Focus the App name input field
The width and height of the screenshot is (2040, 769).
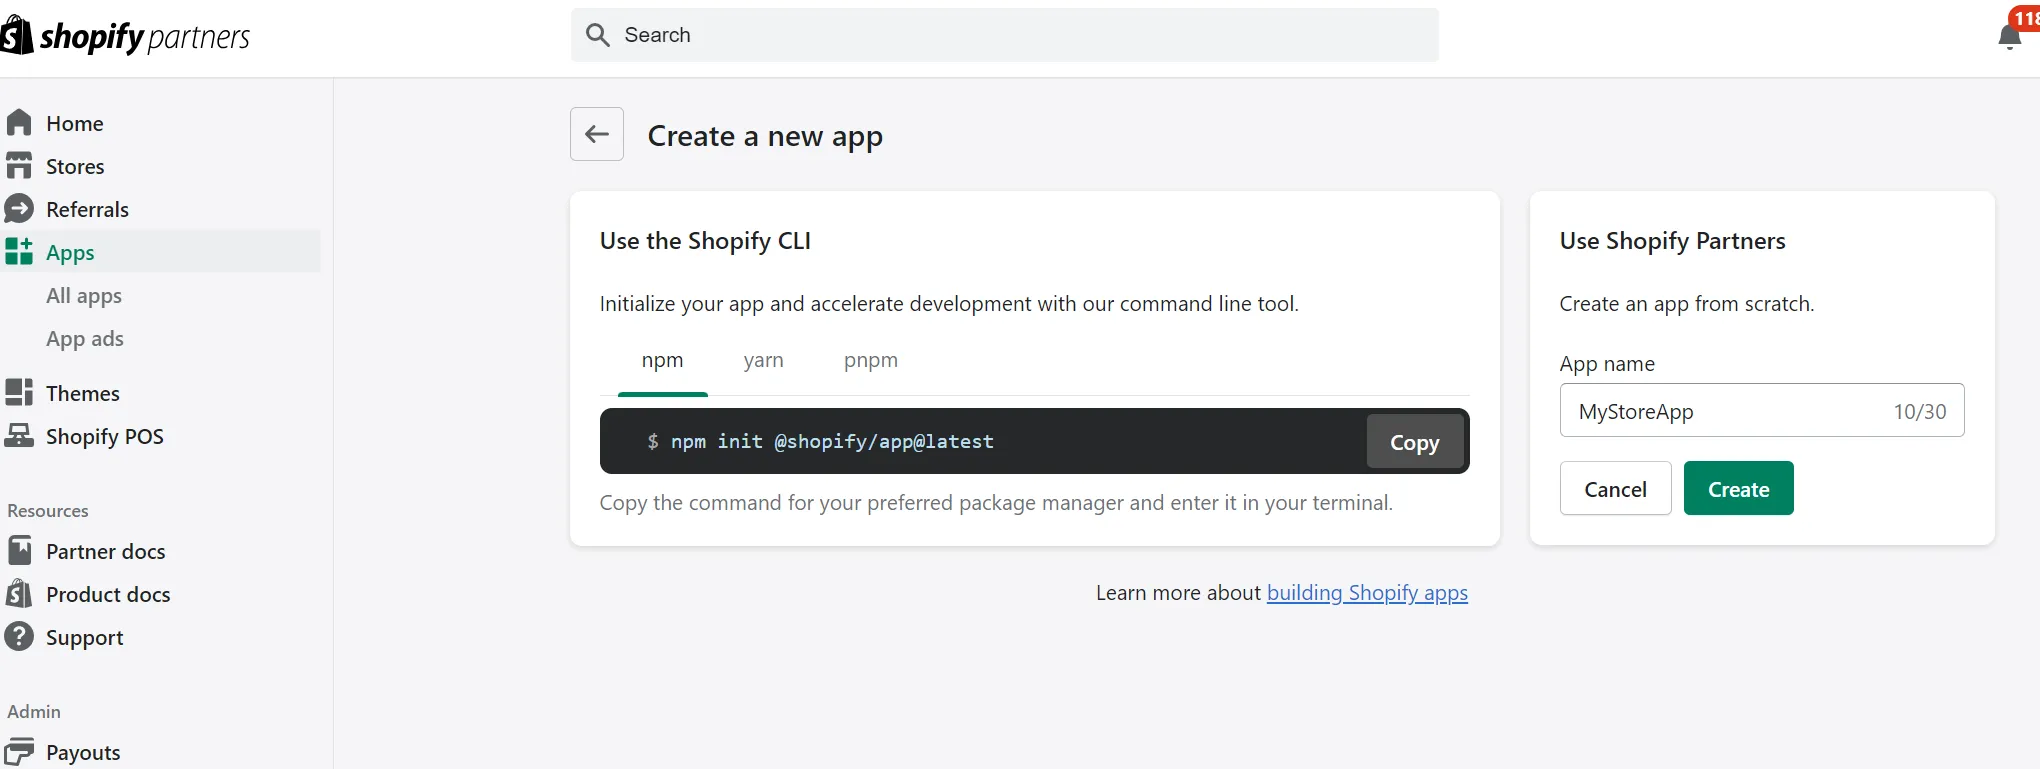(1762, 411)
